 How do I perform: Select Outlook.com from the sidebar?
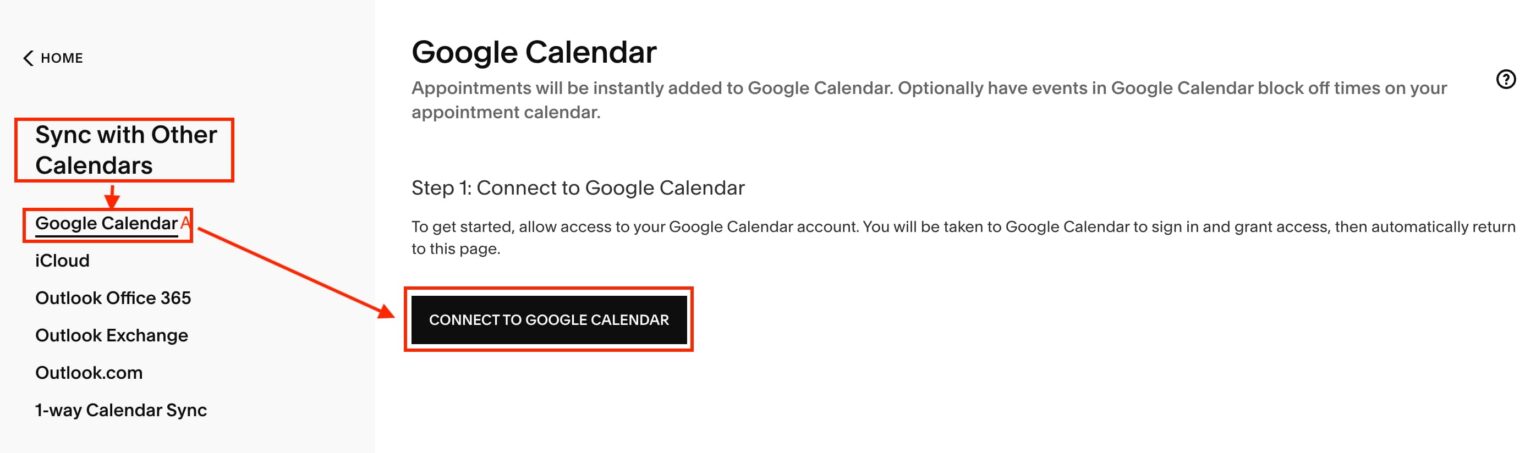tap(89, 373)
